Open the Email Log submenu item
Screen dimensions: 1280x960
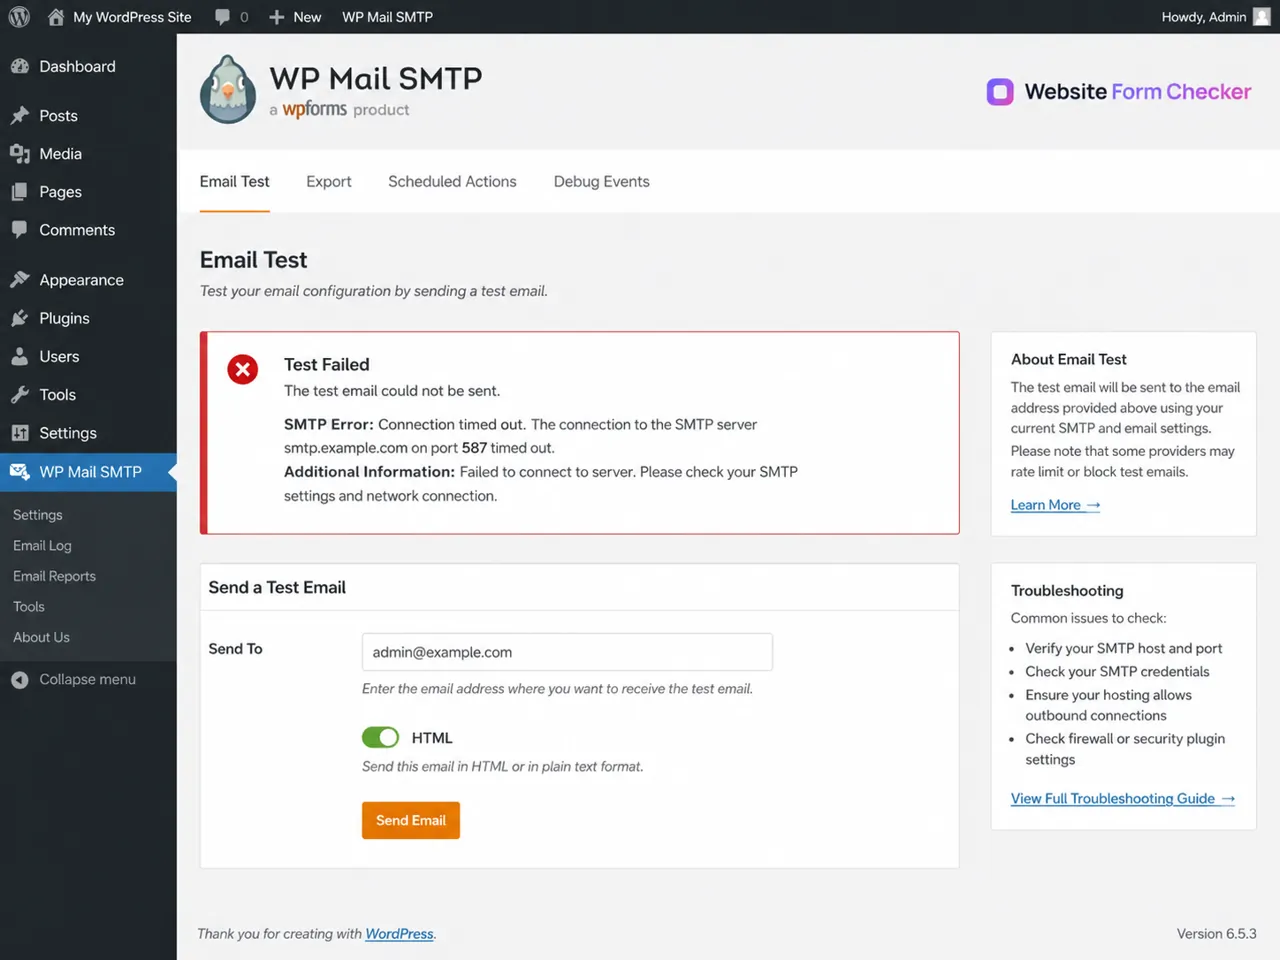(42, 546)
